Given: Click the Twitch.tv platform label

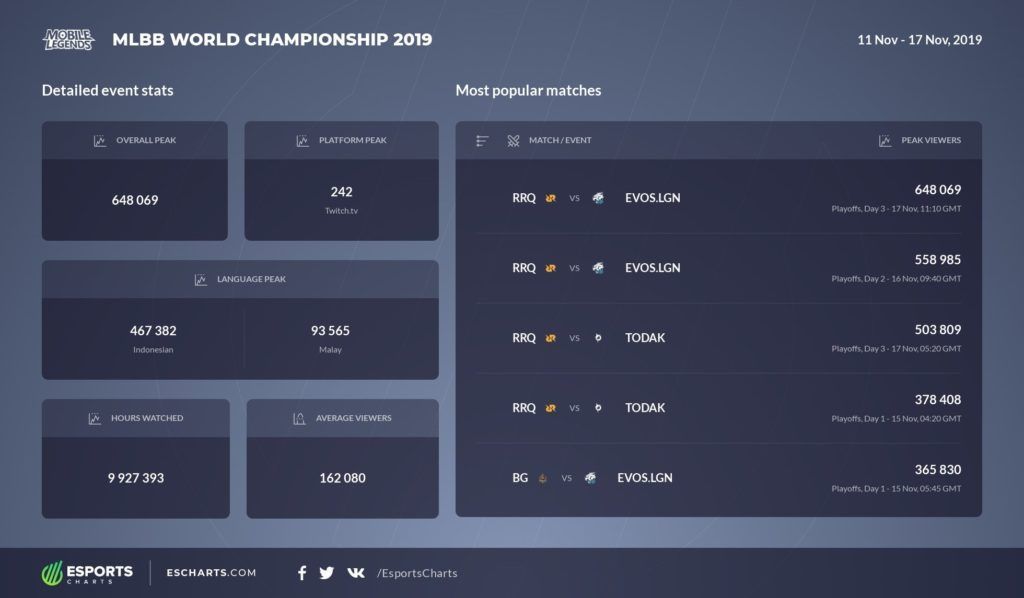Looking at the screenshot, I should click(341, 211).
